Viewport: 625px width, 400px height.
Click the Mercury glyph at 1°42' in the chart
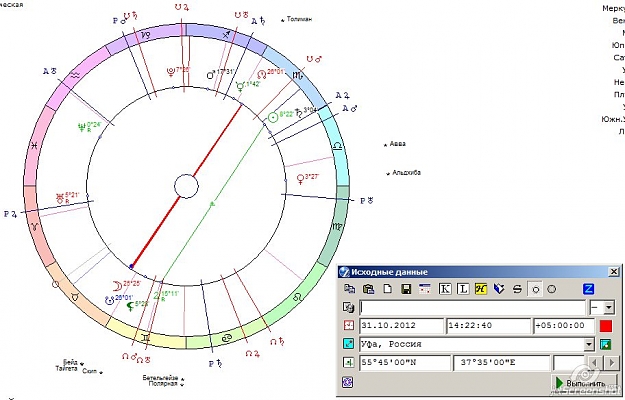coord(240,86)
